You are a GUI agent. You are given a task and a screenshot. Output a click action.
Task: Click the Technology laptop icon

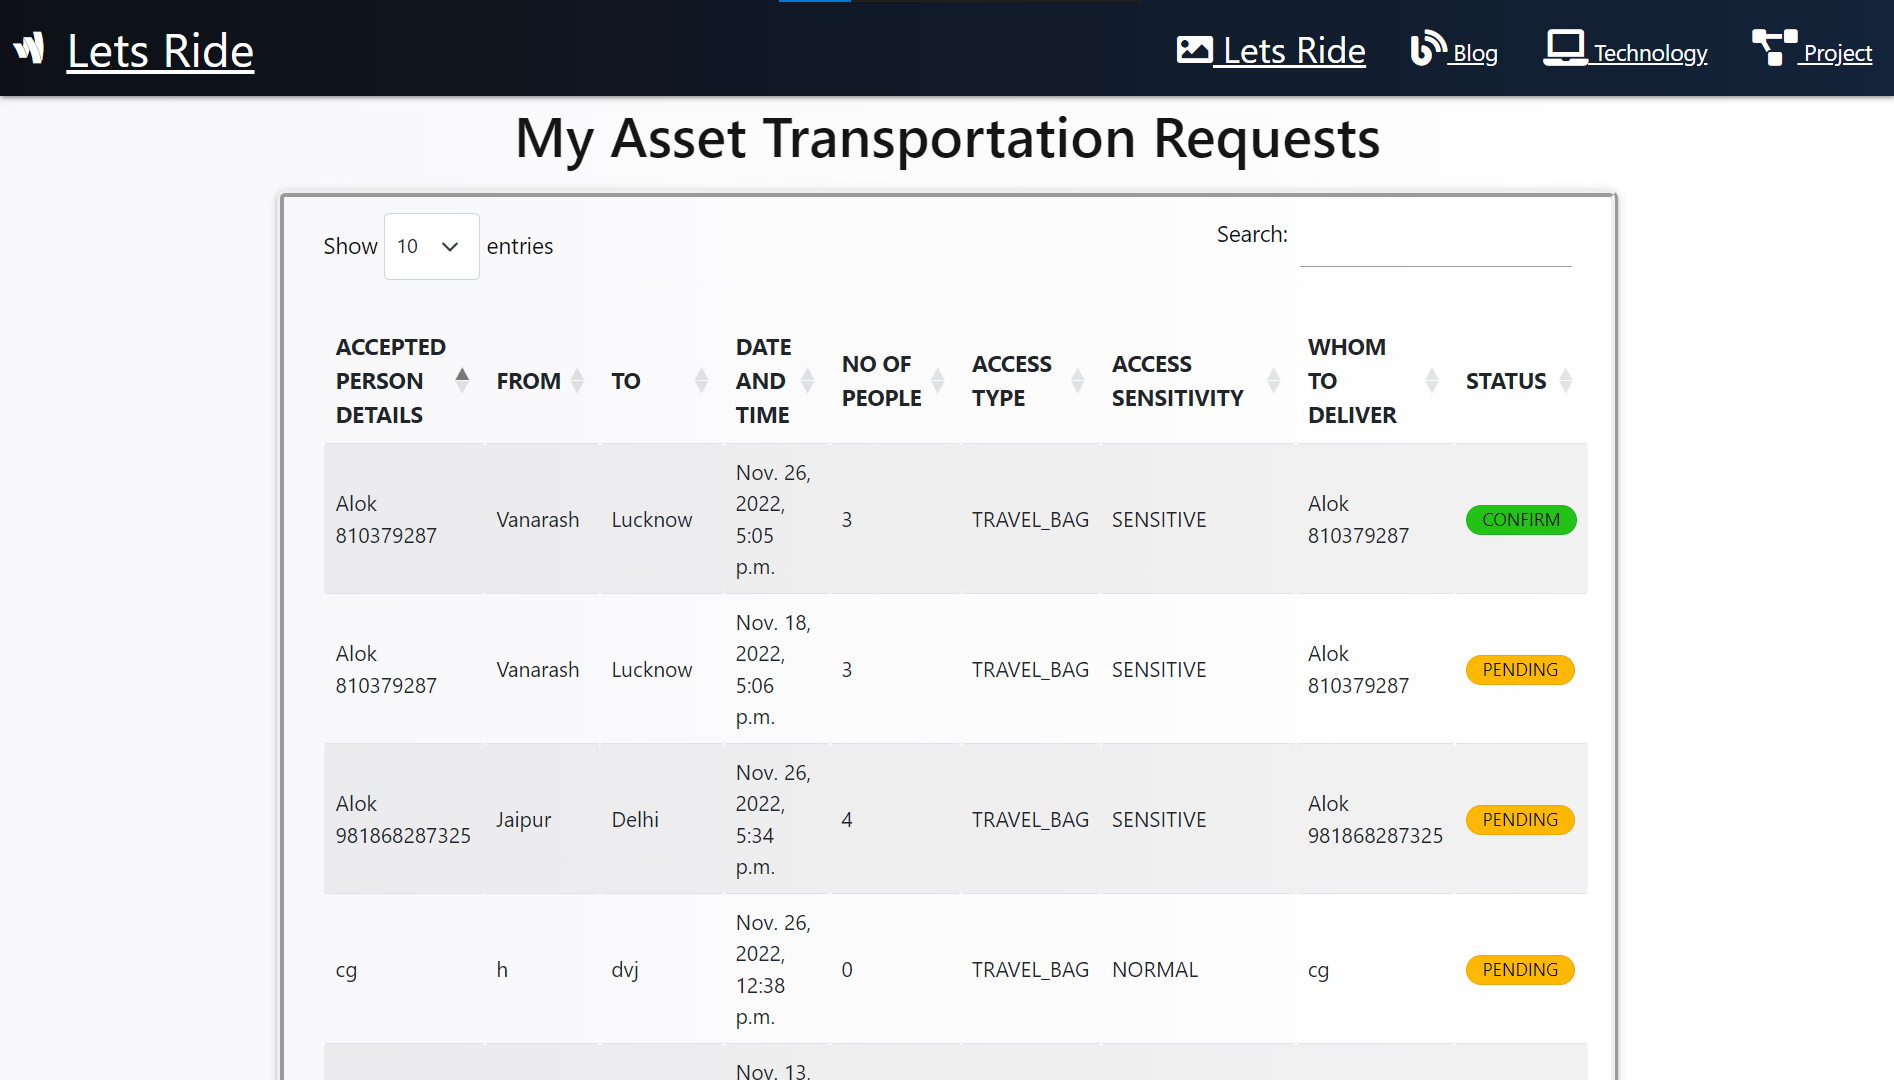click(x=1564, y=47)
